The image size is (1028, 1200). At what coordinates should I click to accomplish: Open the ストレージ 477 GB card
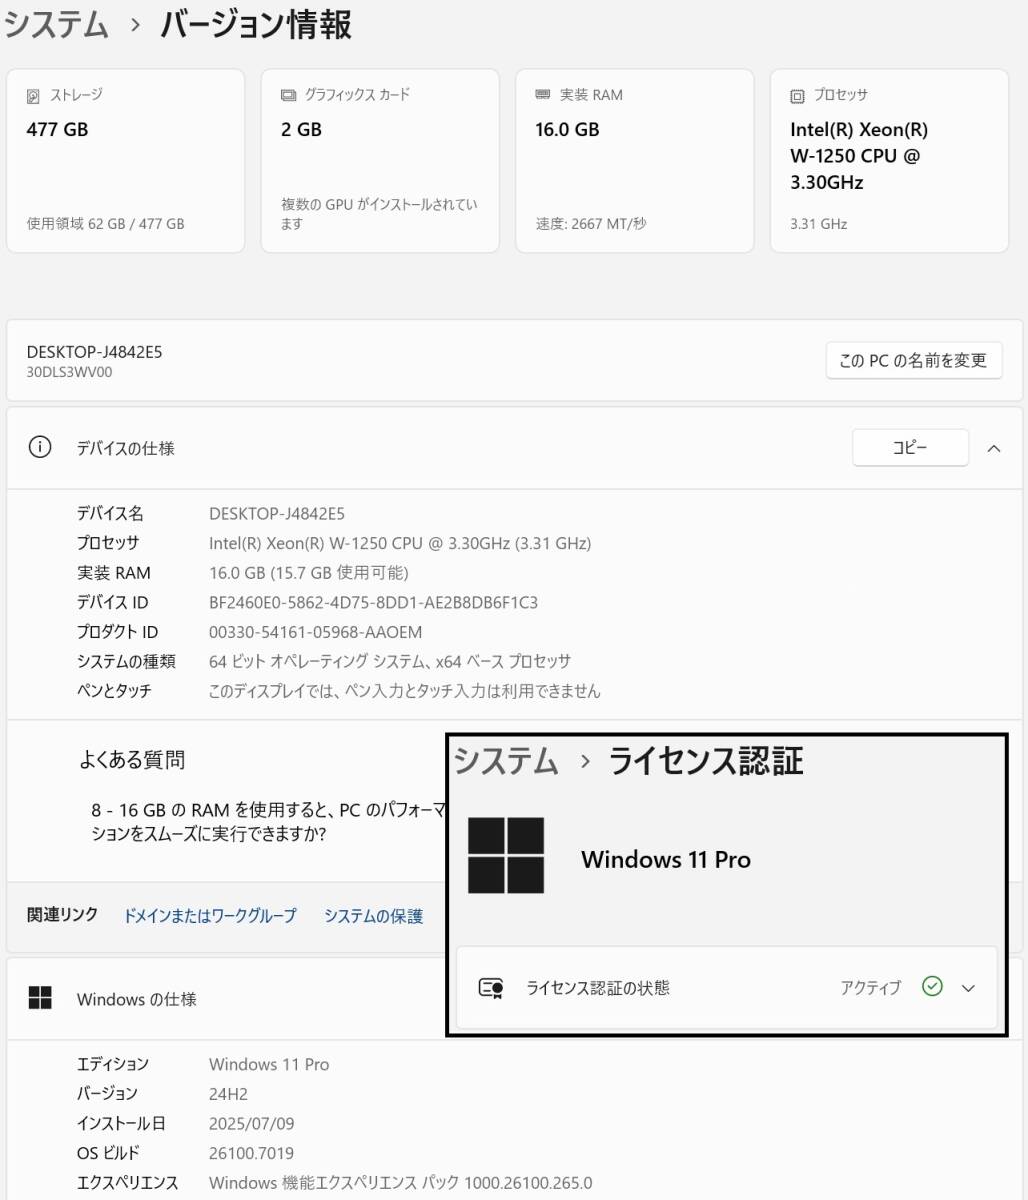point(126,161)
